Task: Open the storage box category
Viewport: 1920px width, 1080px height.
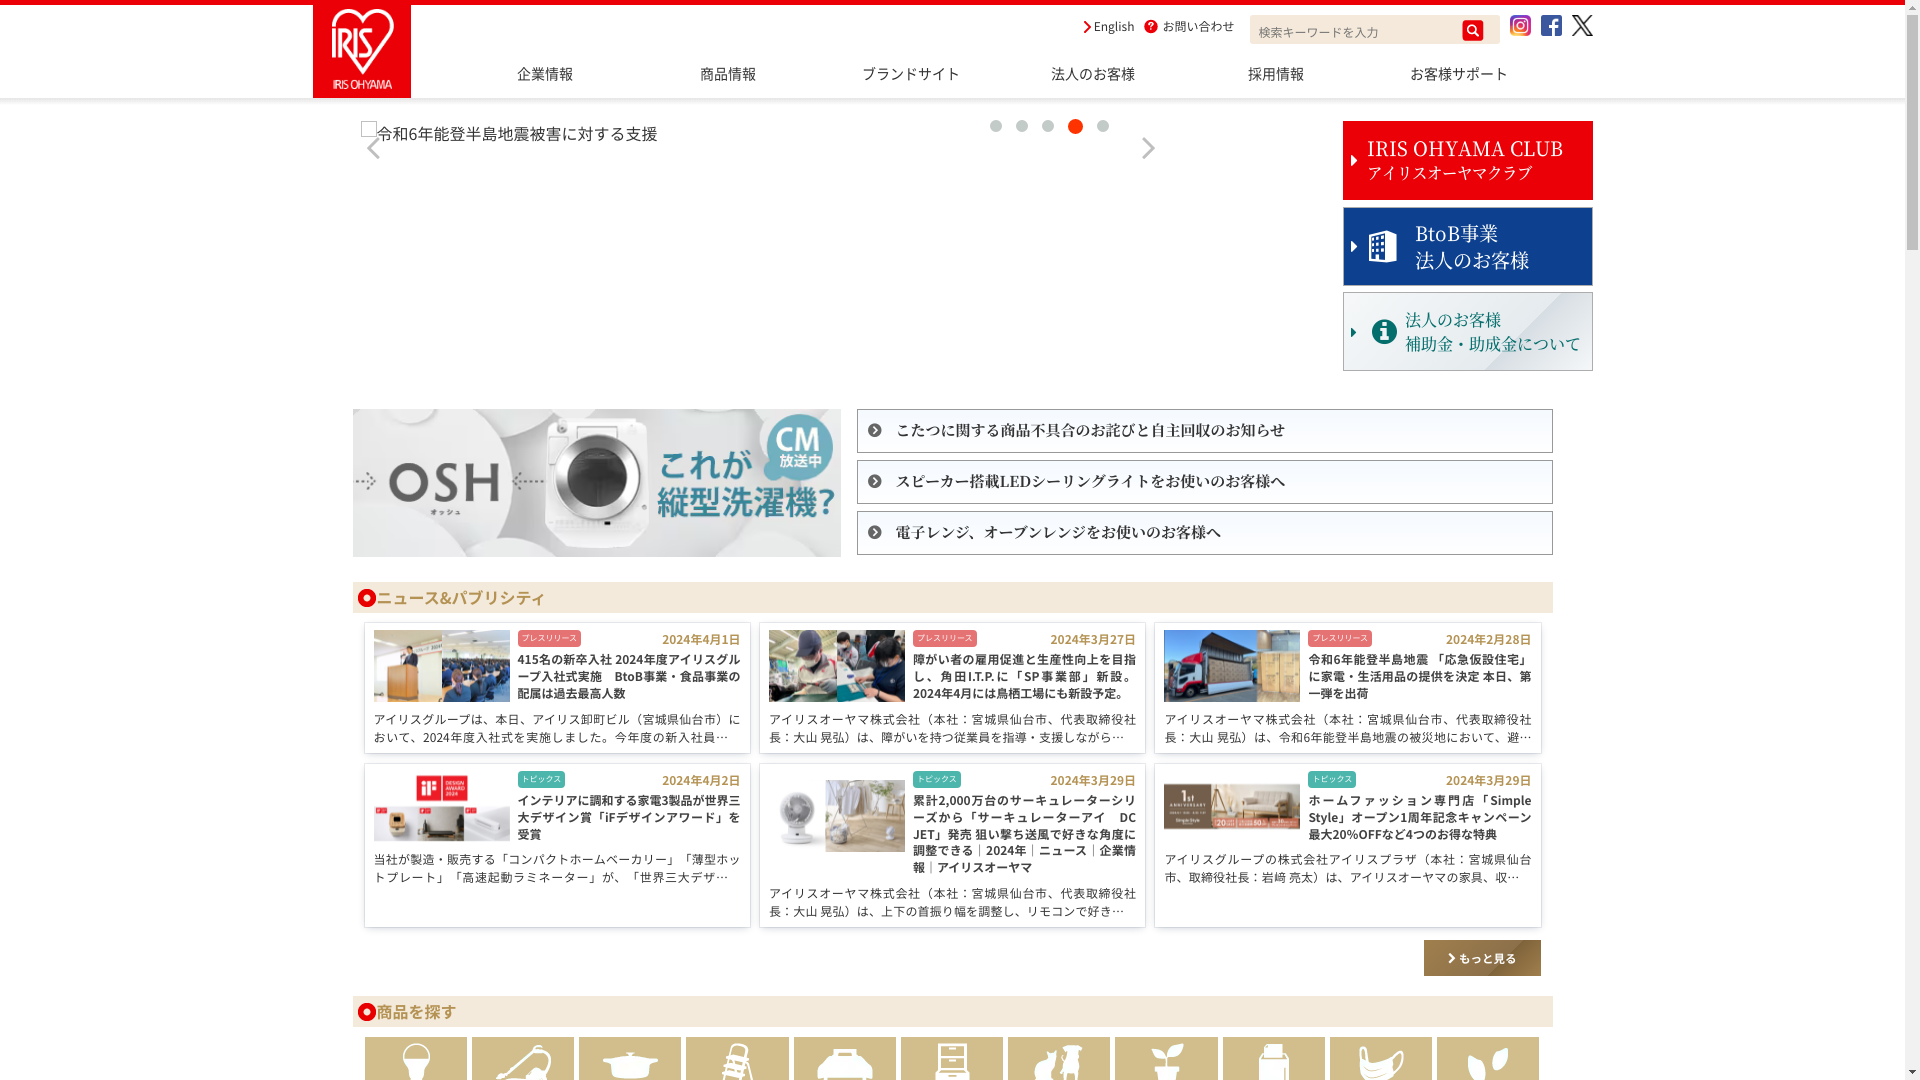Action: 845,1058
